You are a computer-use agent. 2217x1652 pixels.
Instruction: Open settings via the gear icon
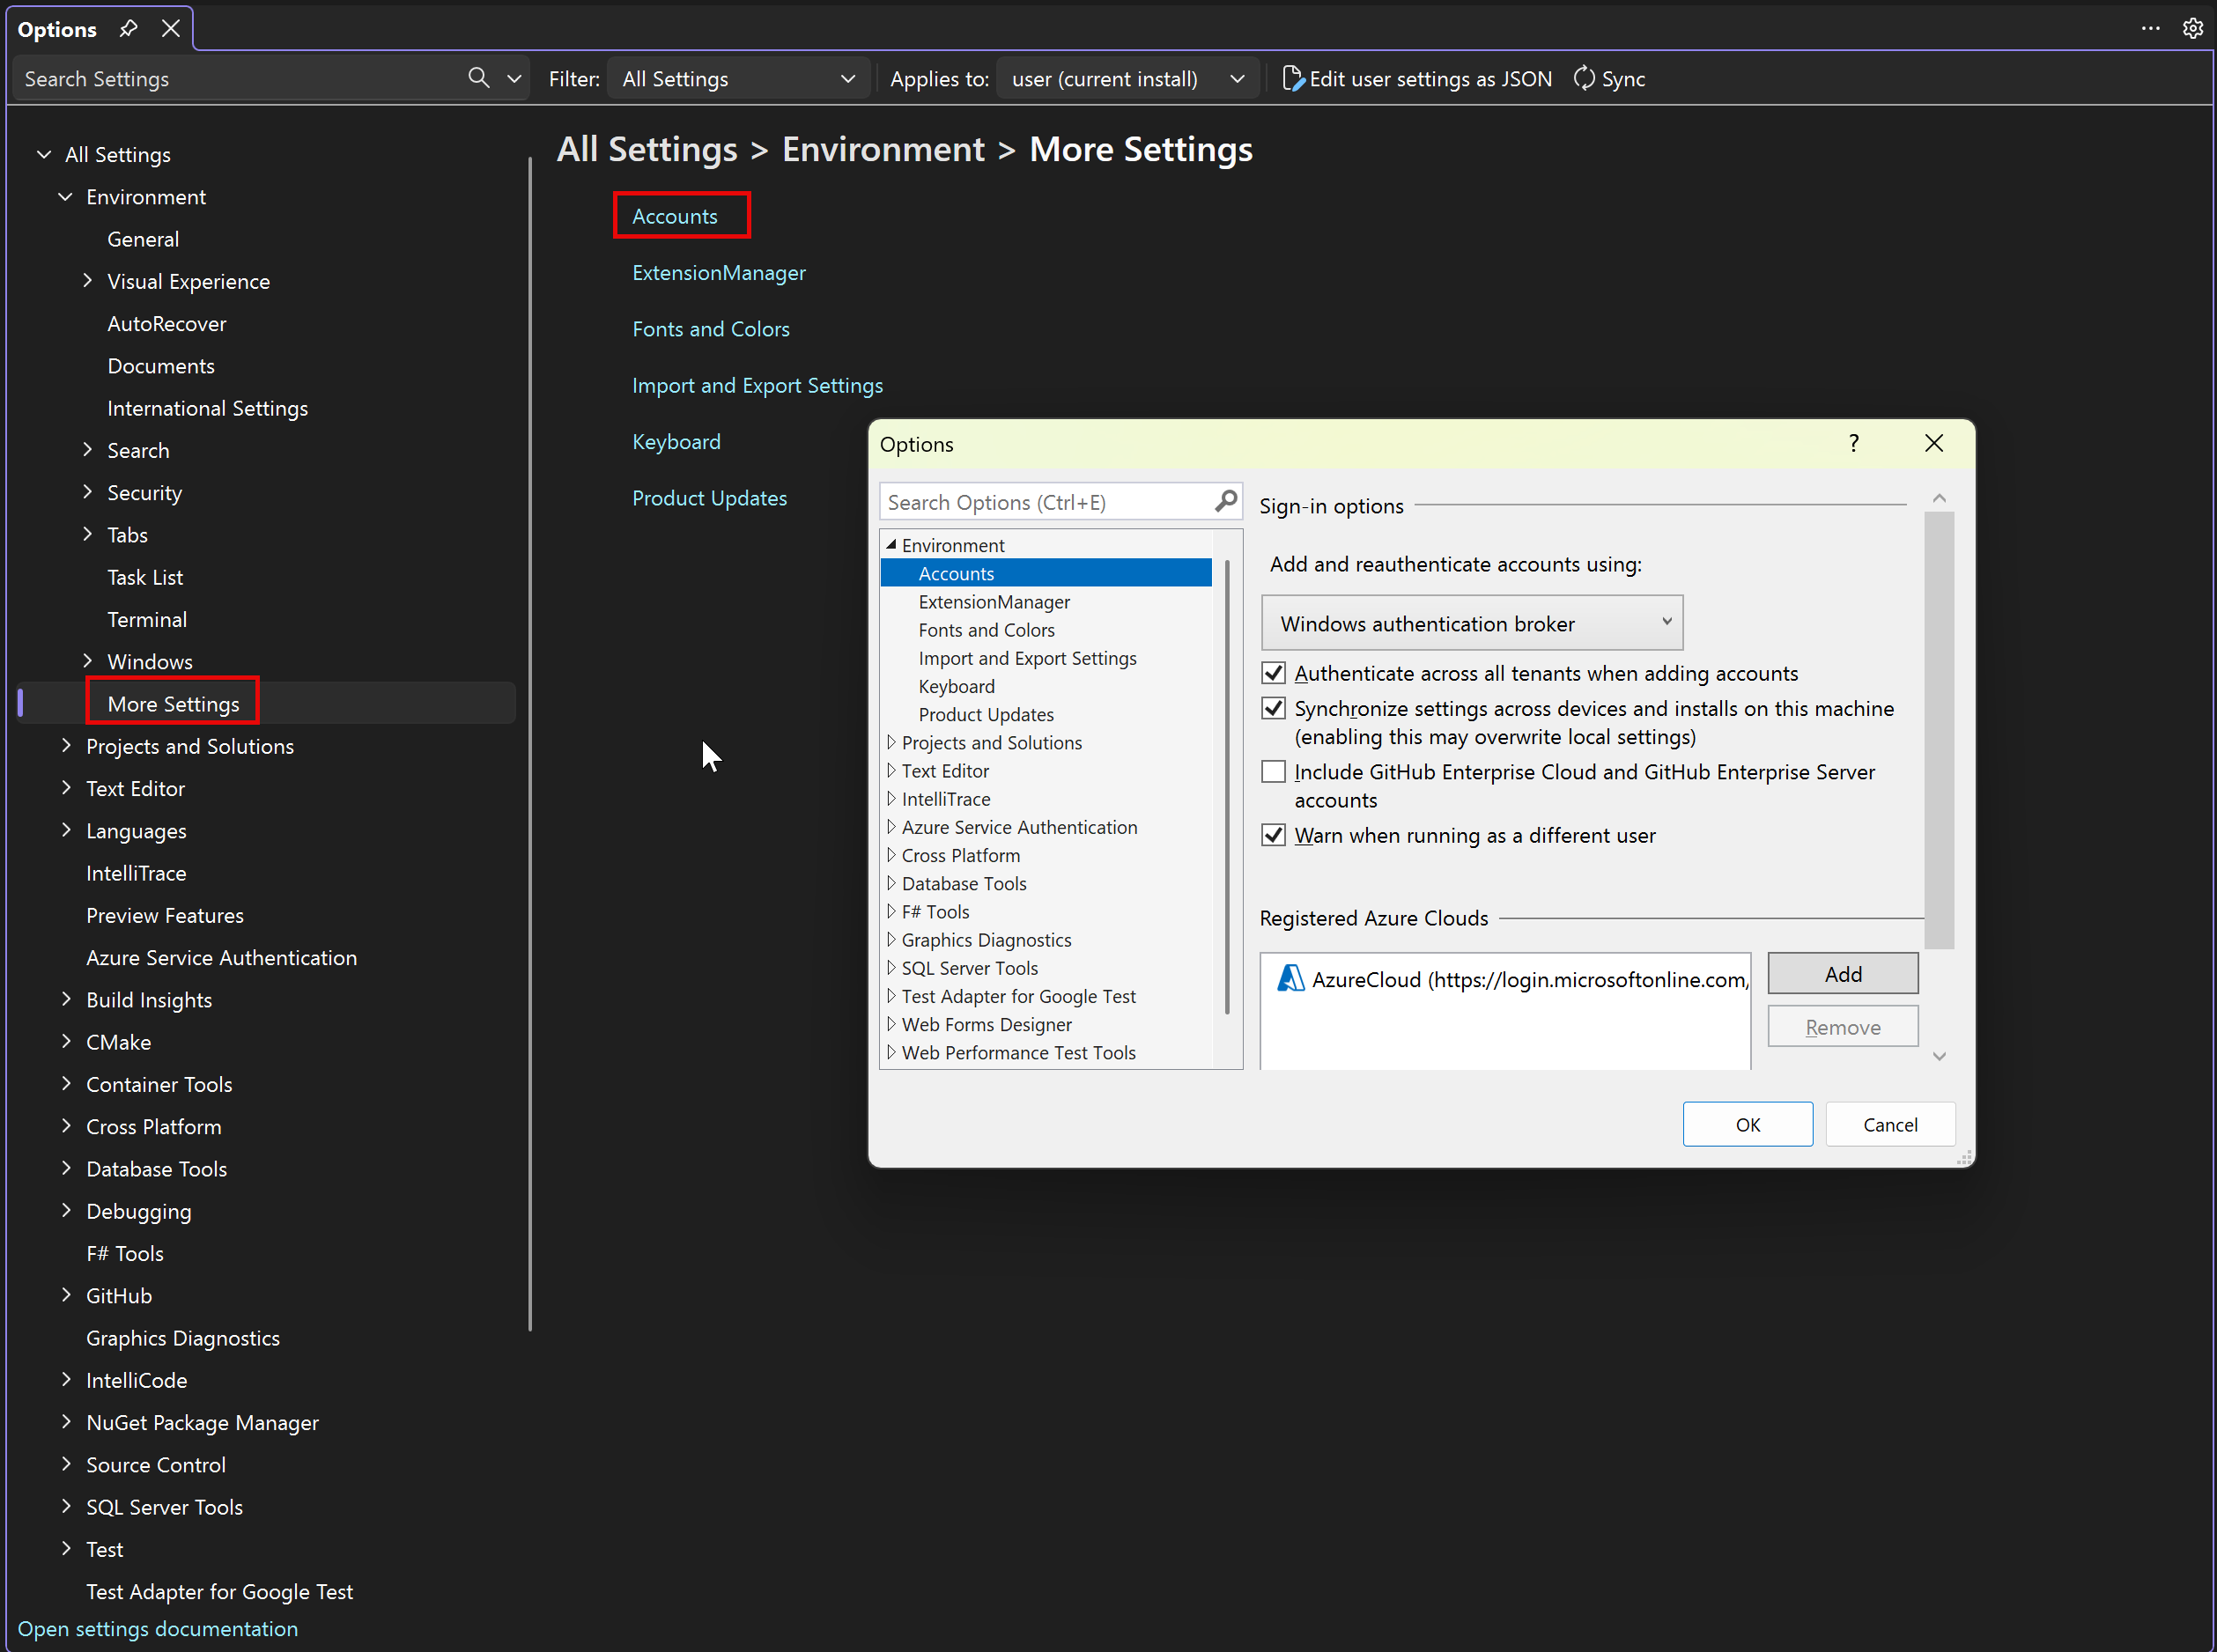point(2193,28)
